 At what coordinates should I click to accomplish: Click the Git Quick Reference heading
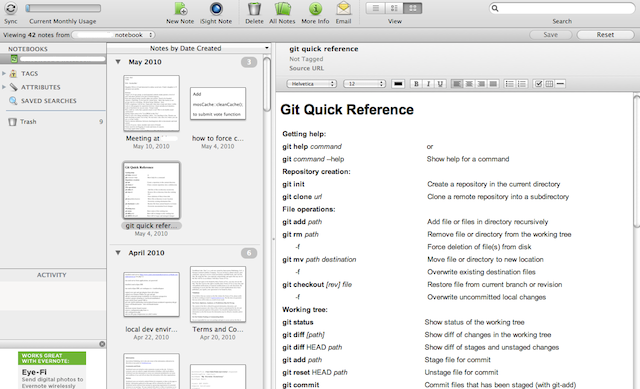pyautogui.click(x=347, y=110)
